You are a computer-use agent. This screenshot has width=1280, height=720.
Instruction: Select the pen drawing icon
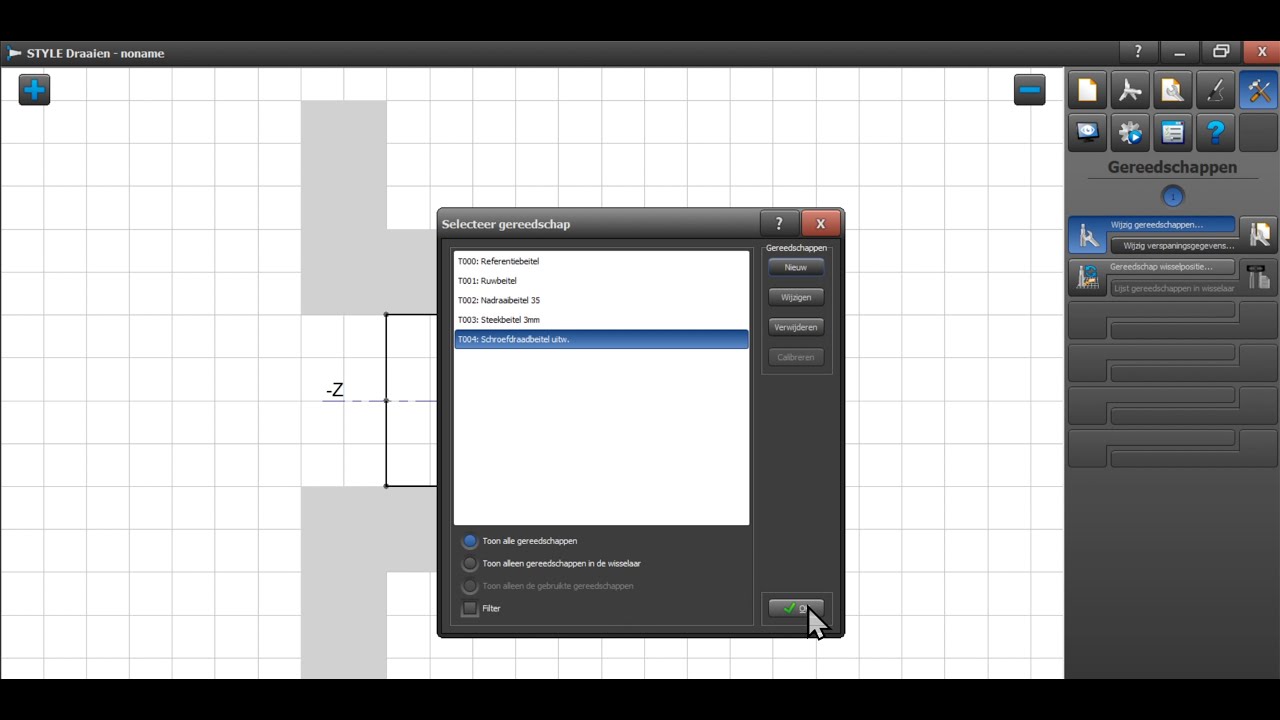[x=1216, y=91]
